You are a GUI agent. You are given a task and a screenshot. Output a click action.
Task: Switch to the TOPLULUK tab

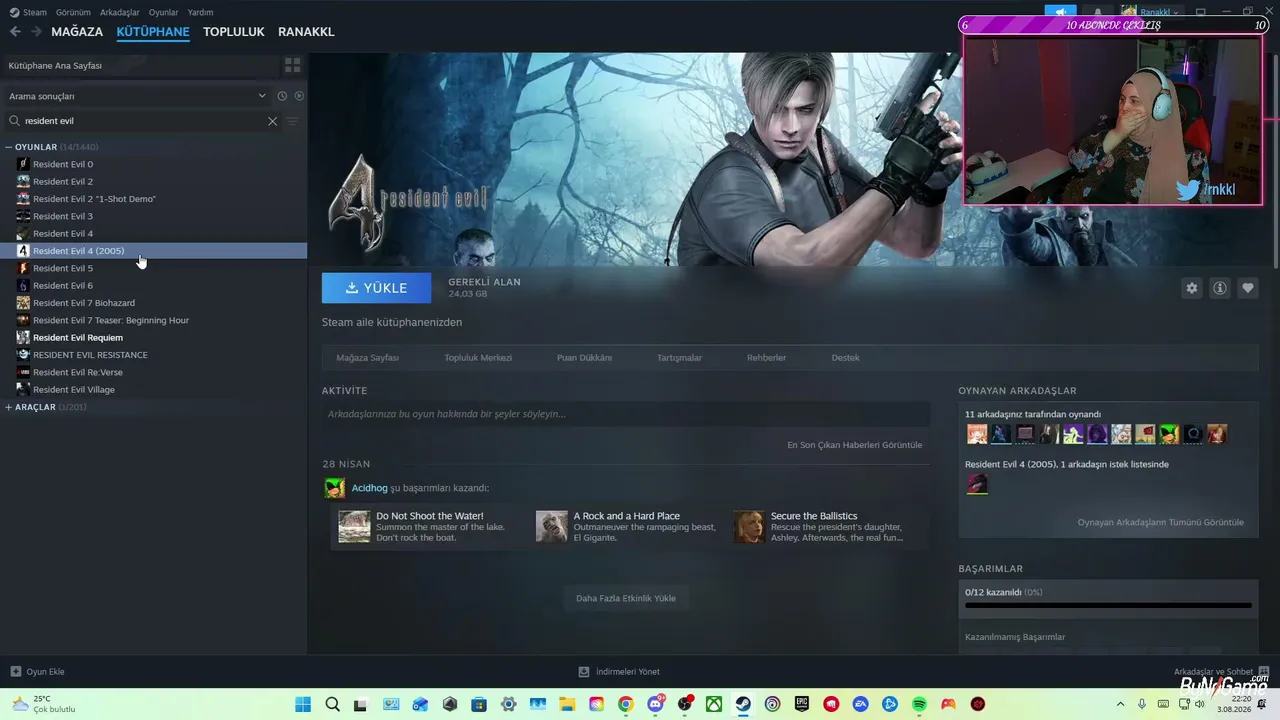[234, 32]
